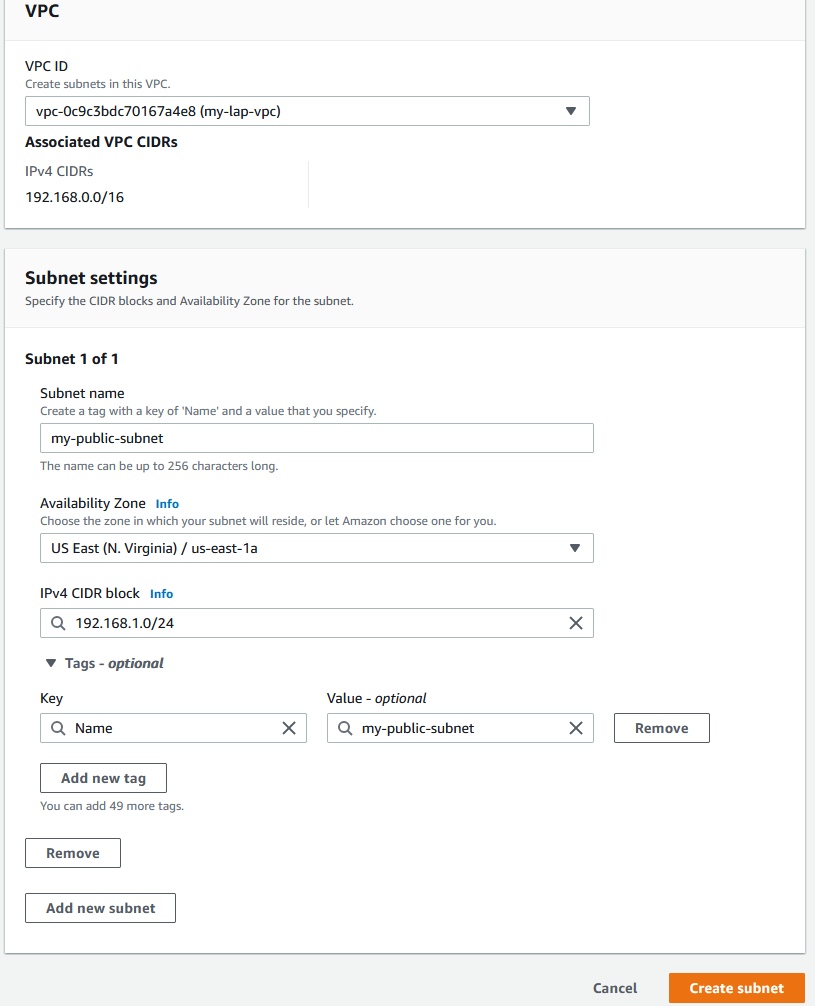Remove the Name tag row
This screenshot has width=815, height=1006.
pyautogui.click(x=662, y=728)
